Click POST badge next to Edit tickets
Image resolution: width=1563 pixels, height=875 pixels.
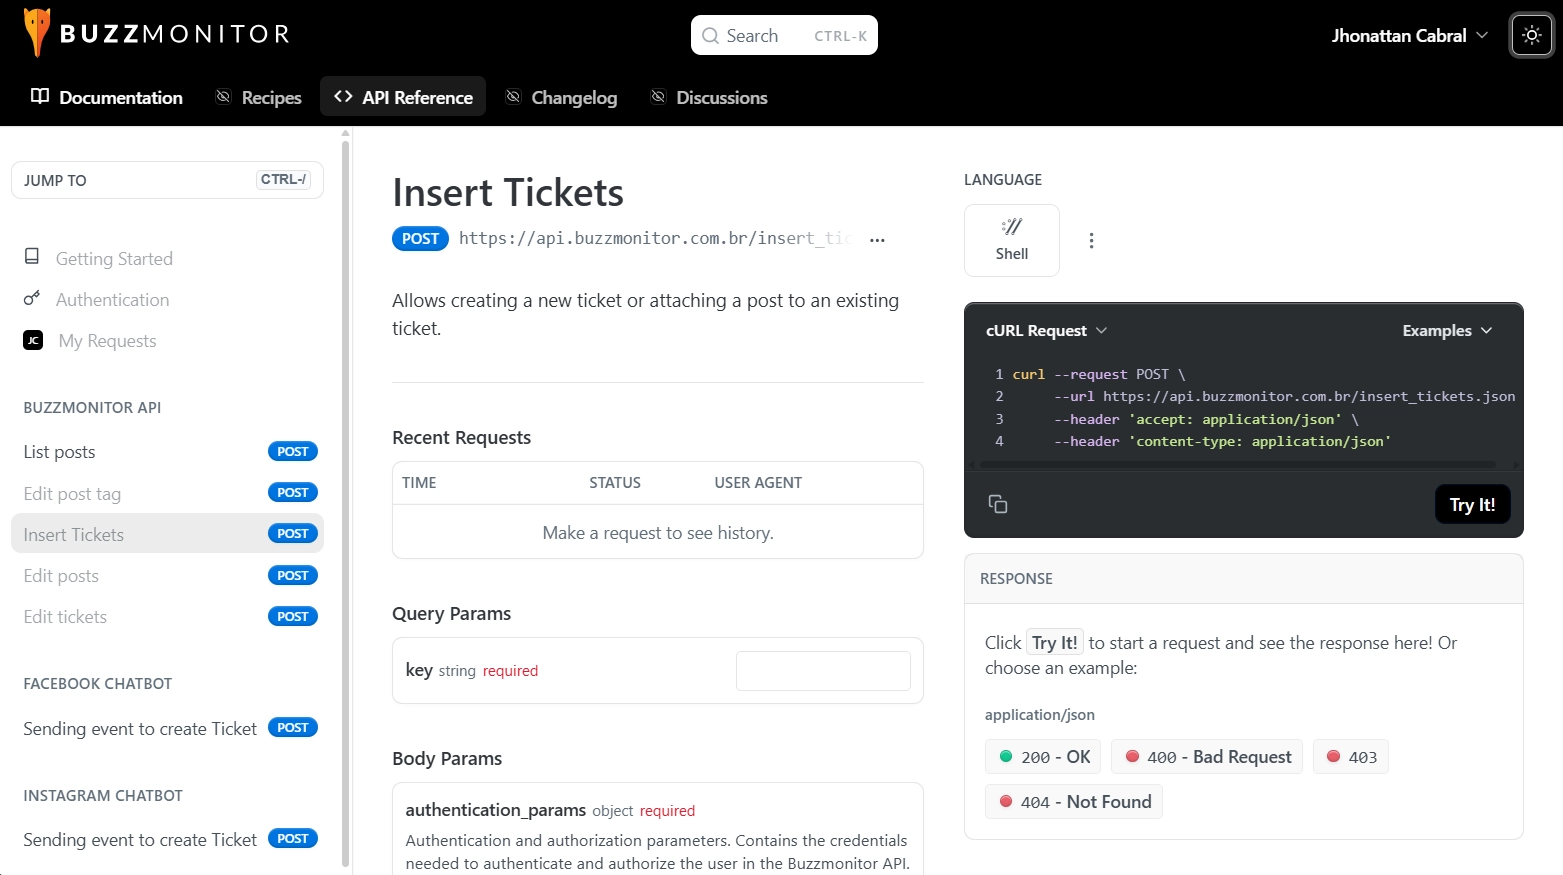[x=293, y=617]
